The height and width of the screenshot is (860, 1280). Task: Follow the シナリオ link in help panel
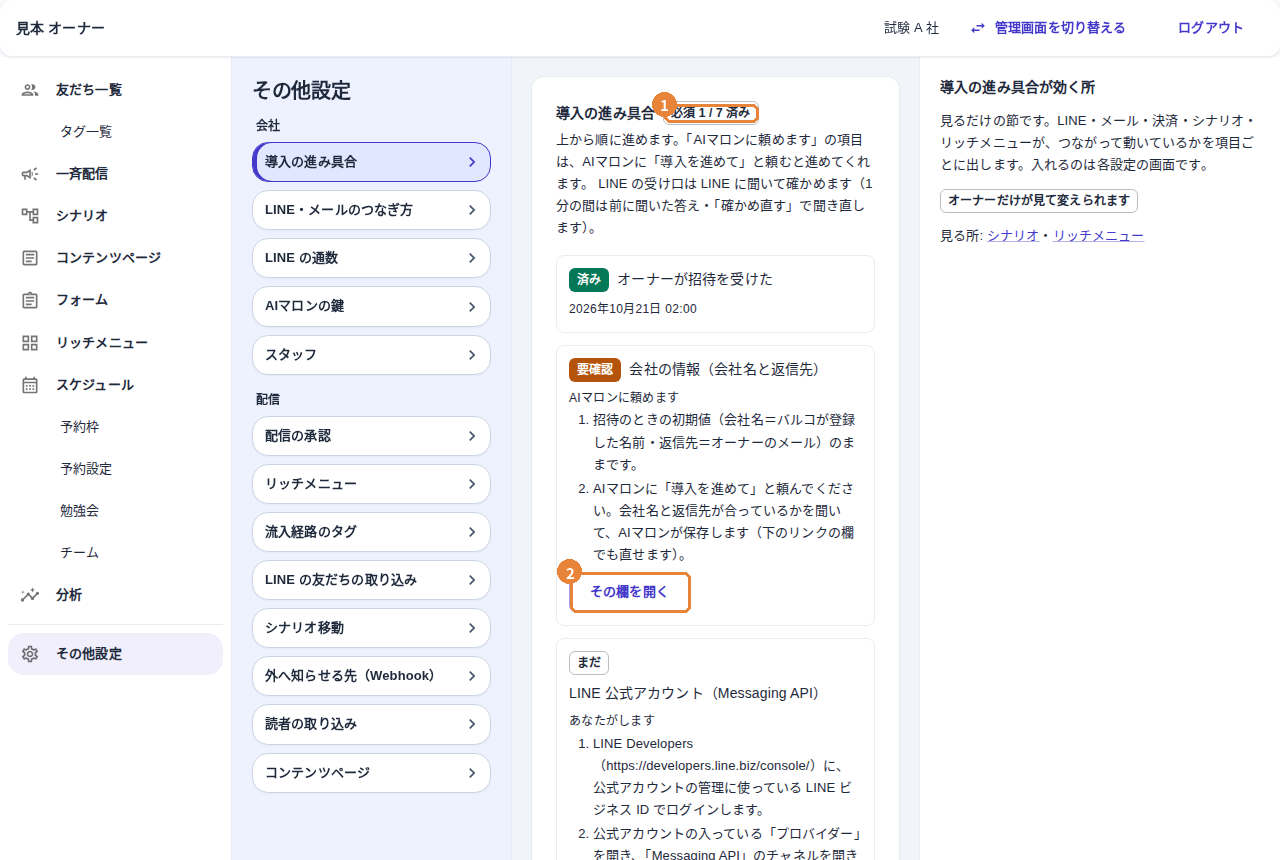[x=1013, y=236]
